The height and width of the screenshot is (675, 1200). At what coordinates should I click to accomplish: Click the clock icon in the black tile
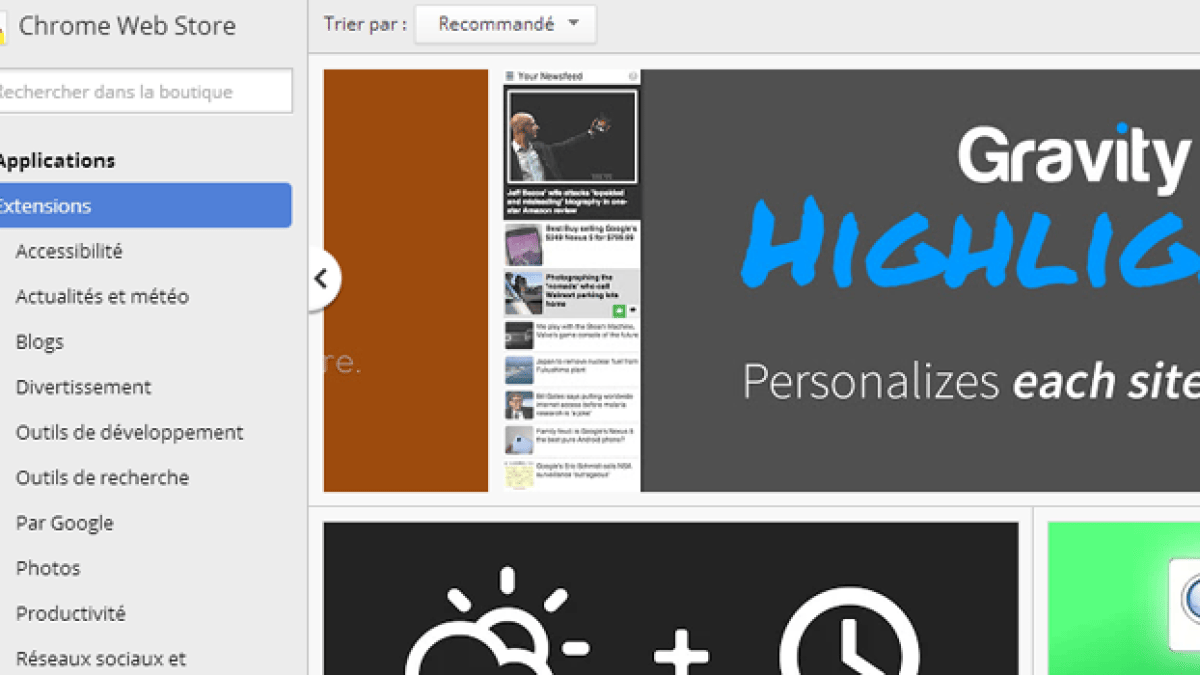click(849, 630)
